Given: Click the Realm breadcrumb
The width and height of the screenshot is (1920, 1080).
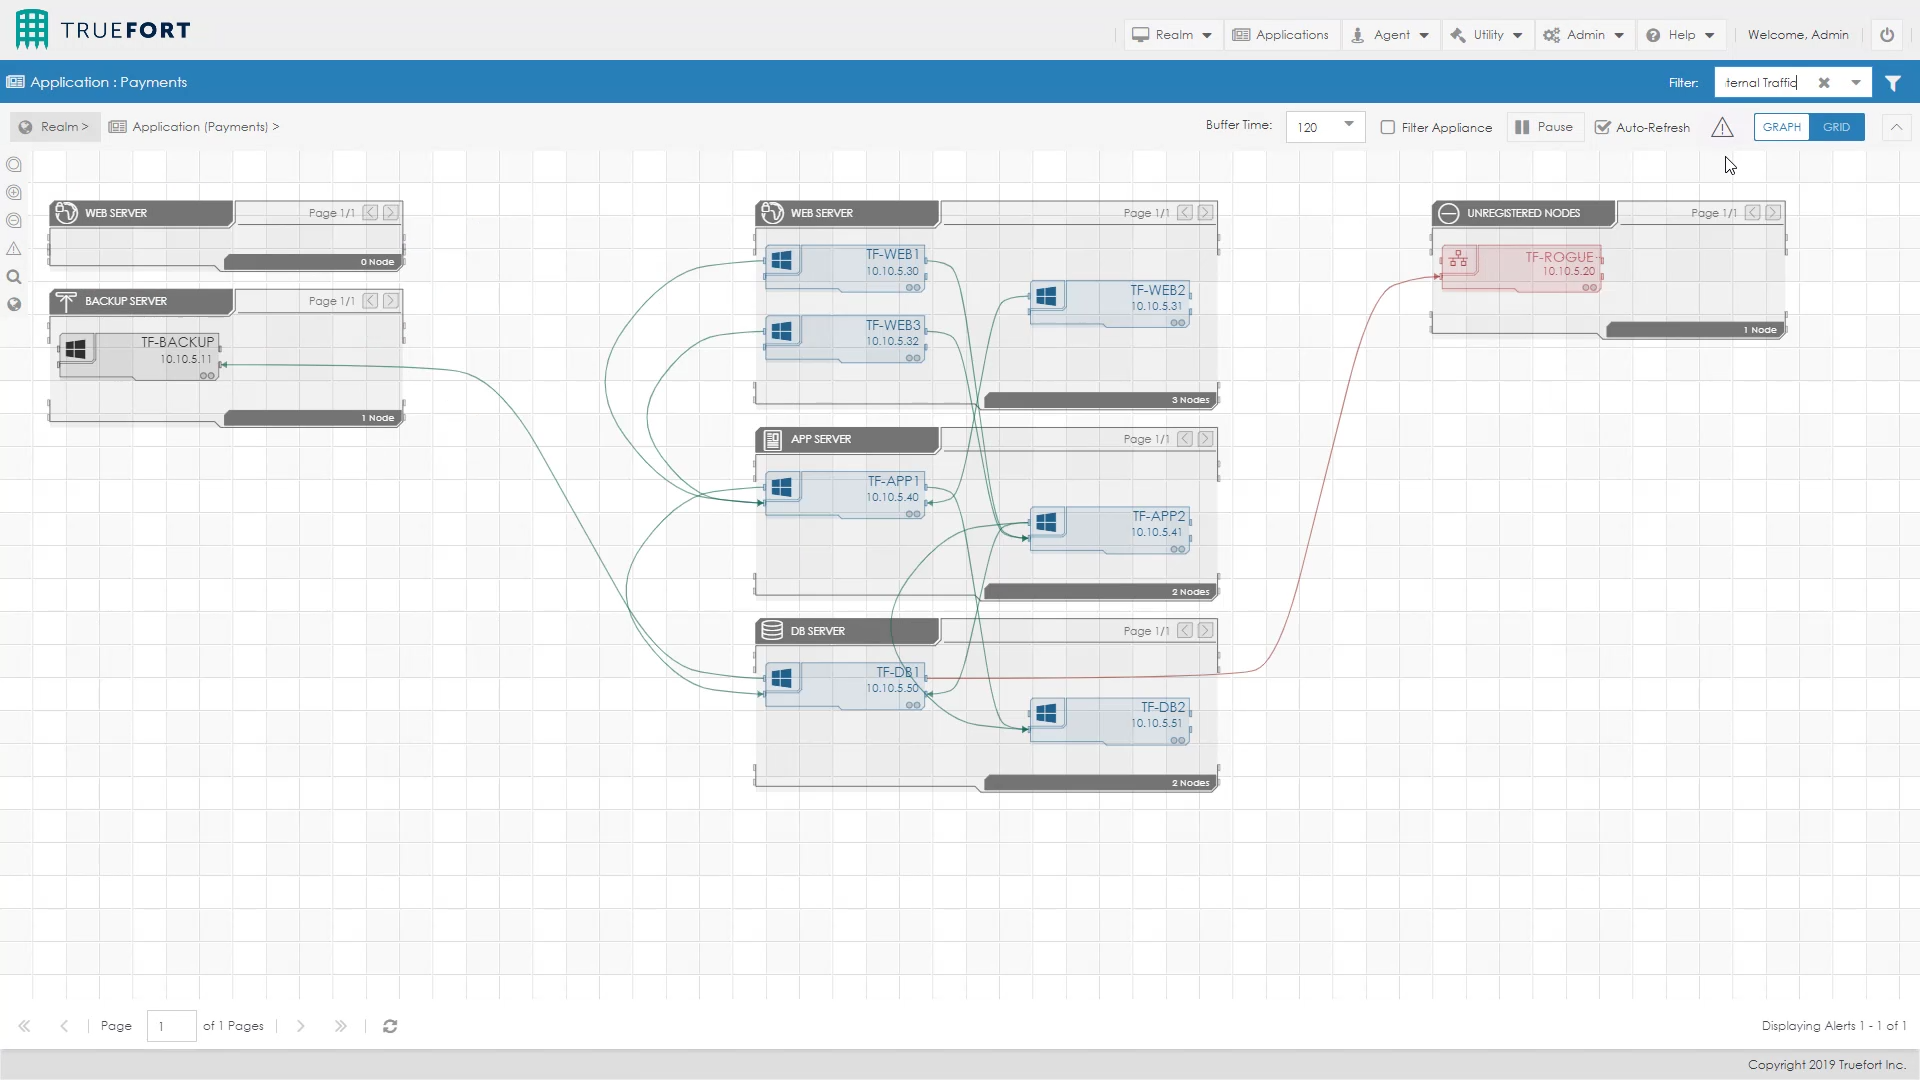Looking at the screenshot, I should click(x=55, y=127).
